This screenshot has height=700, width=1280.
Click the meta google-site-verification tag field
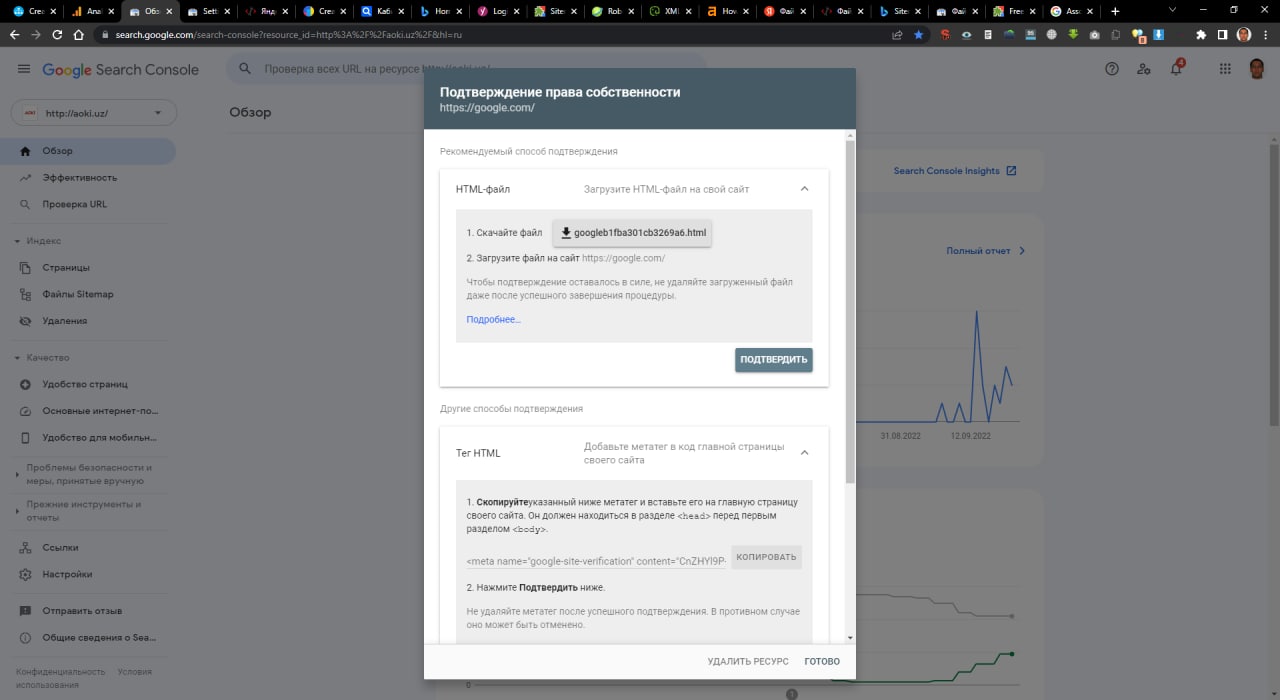596,561
